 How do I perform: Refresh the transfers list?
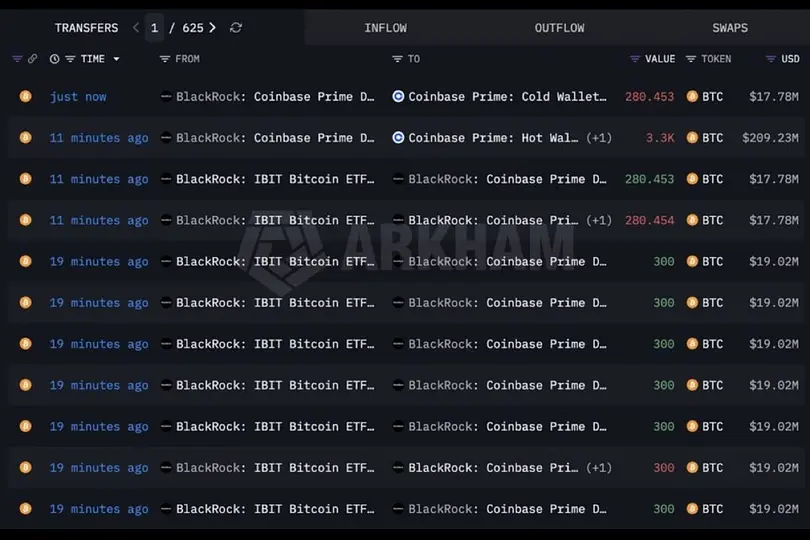pos(236,28)
